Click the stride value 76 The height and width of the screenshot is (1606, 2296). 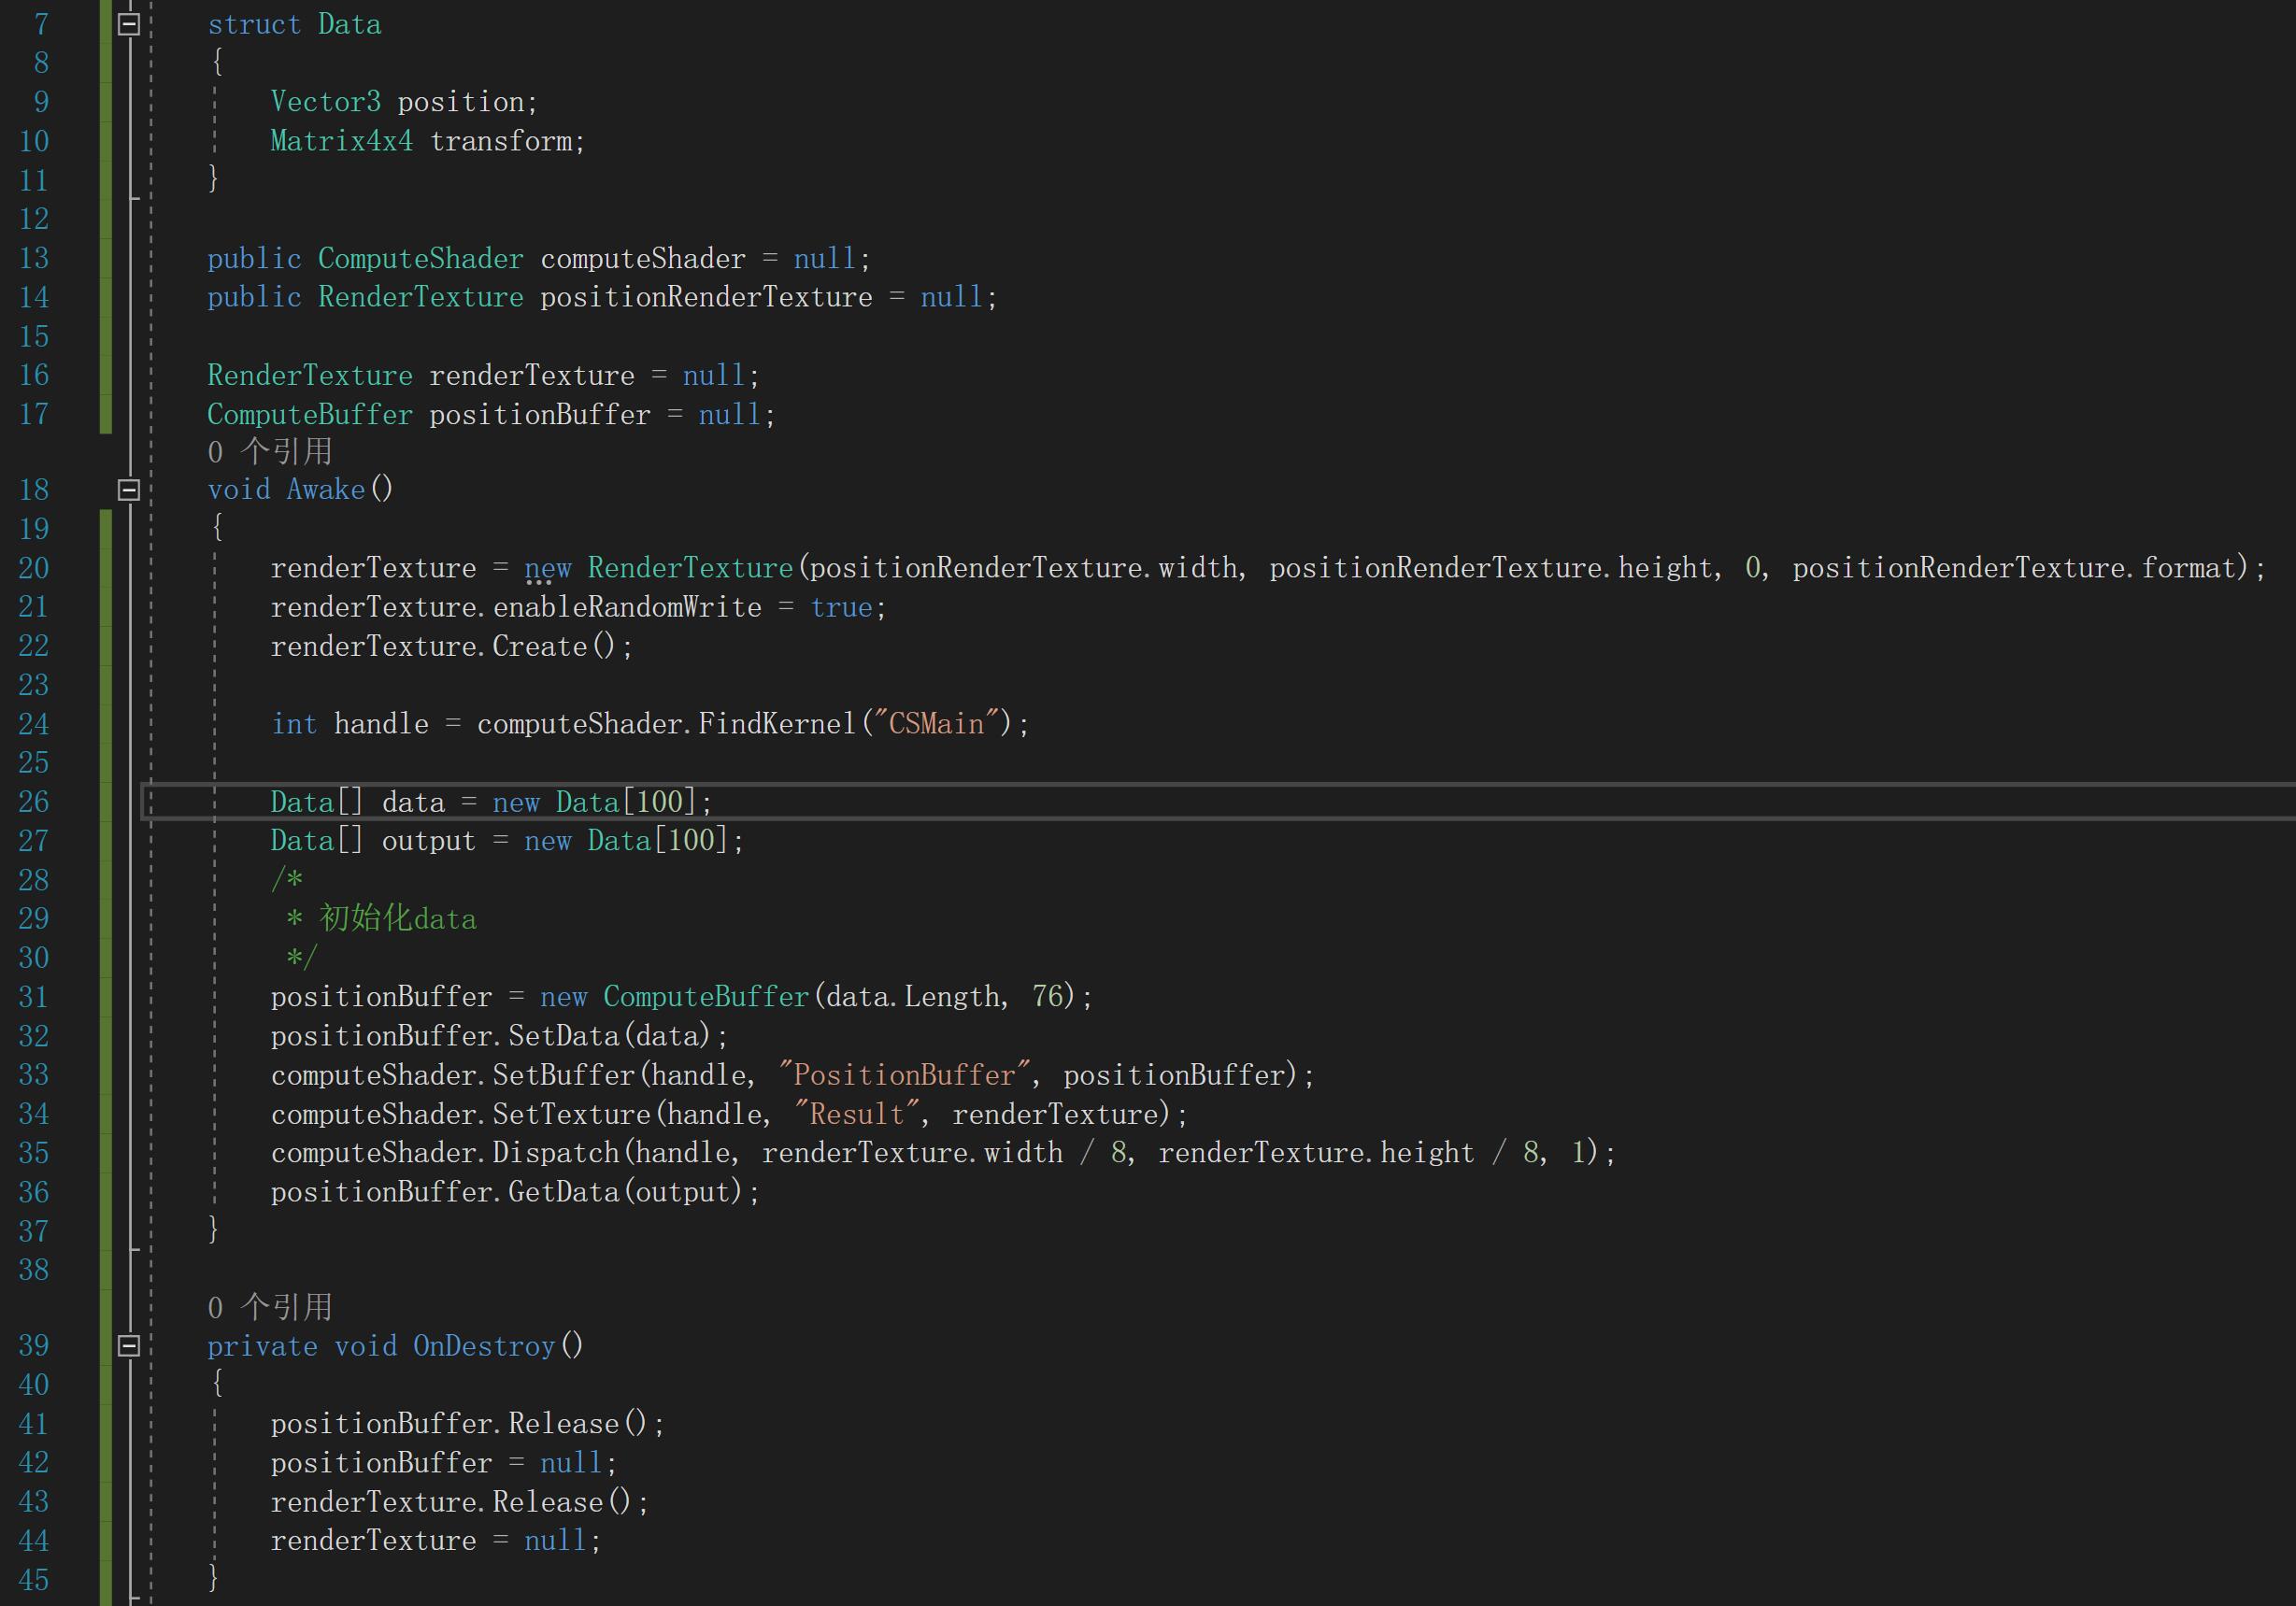coord(1047,997)
